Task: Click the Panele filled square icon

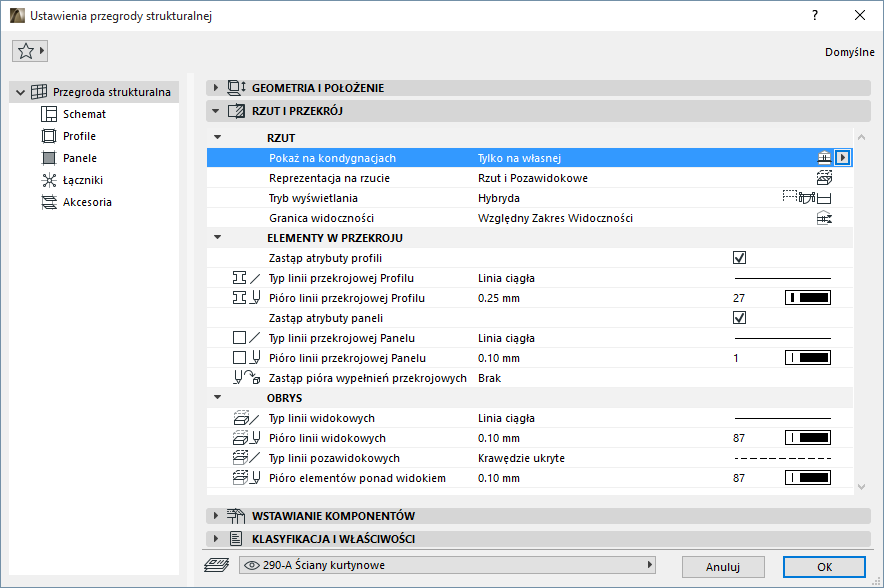Action: click(49, 158)
